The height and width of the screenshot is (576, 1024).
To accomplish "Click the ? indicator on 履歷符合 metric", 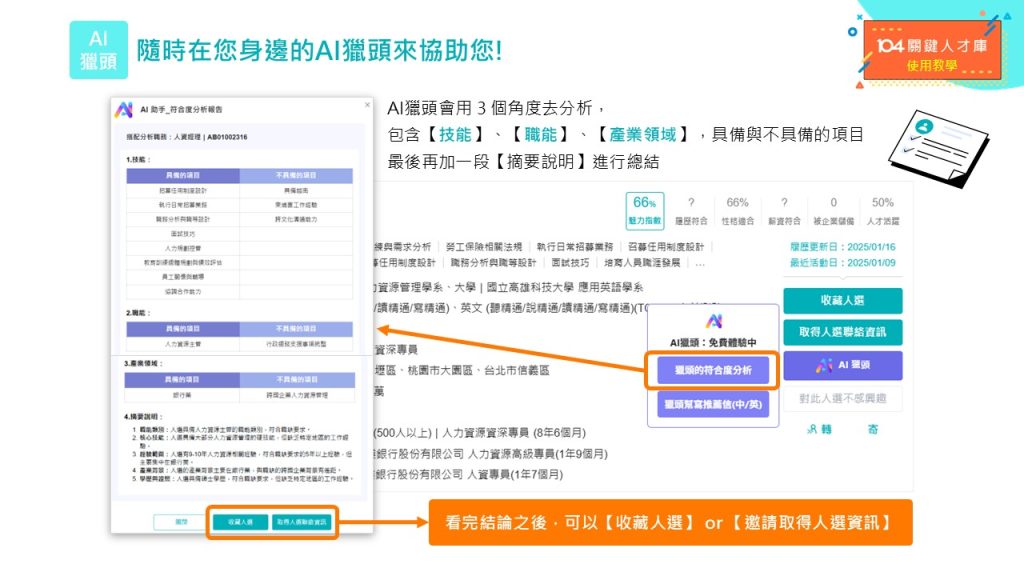I will click(x=690, y=202).
